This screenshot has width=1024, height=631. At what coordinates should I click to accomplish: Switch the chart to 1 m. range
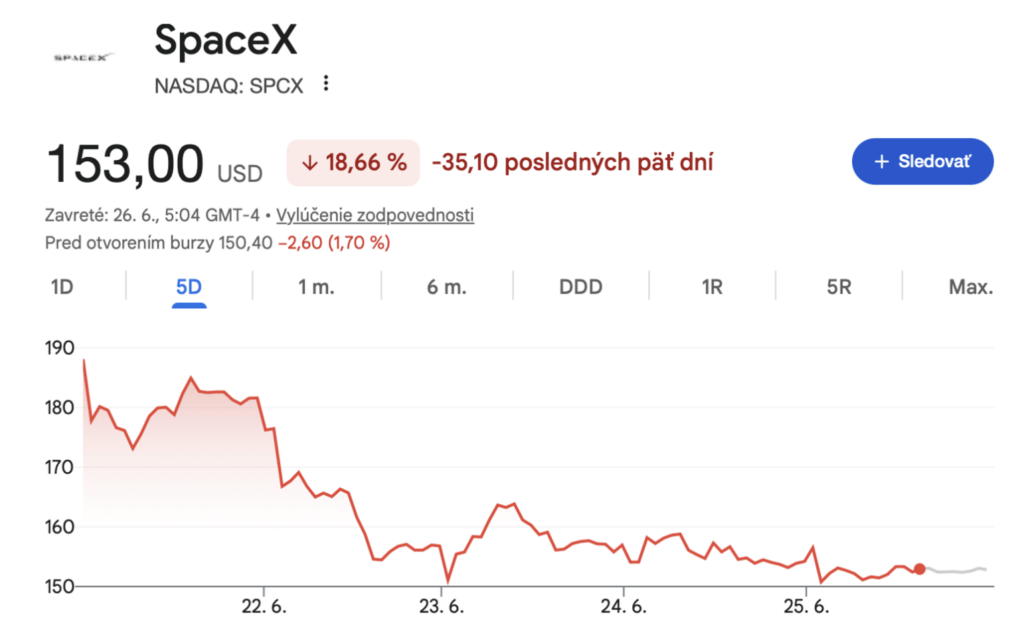coord(316,287)
